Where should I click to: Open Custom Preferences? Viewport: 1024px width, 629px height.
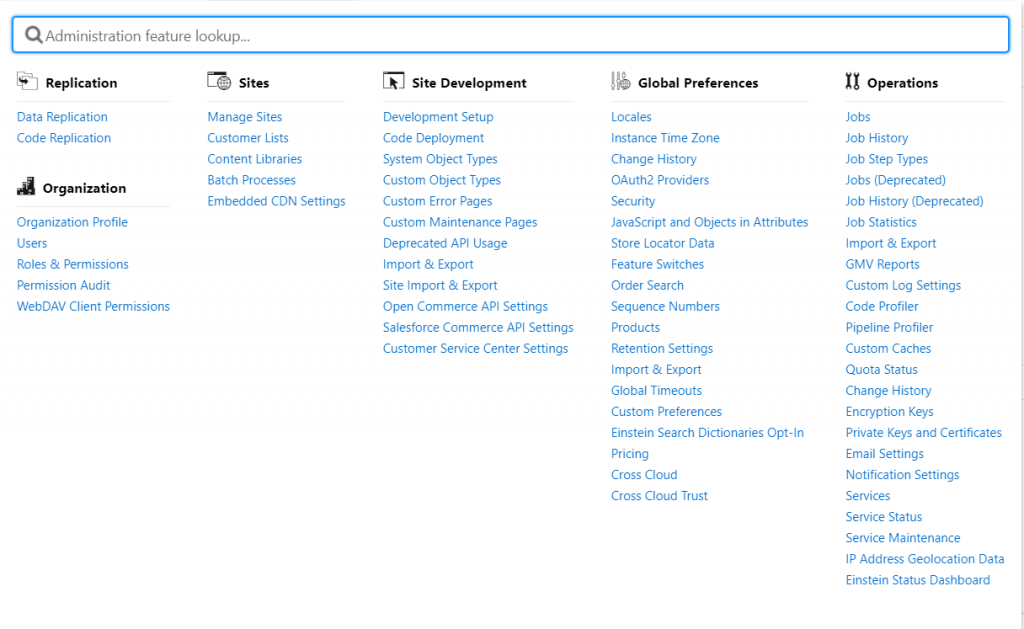click(667, 411)
